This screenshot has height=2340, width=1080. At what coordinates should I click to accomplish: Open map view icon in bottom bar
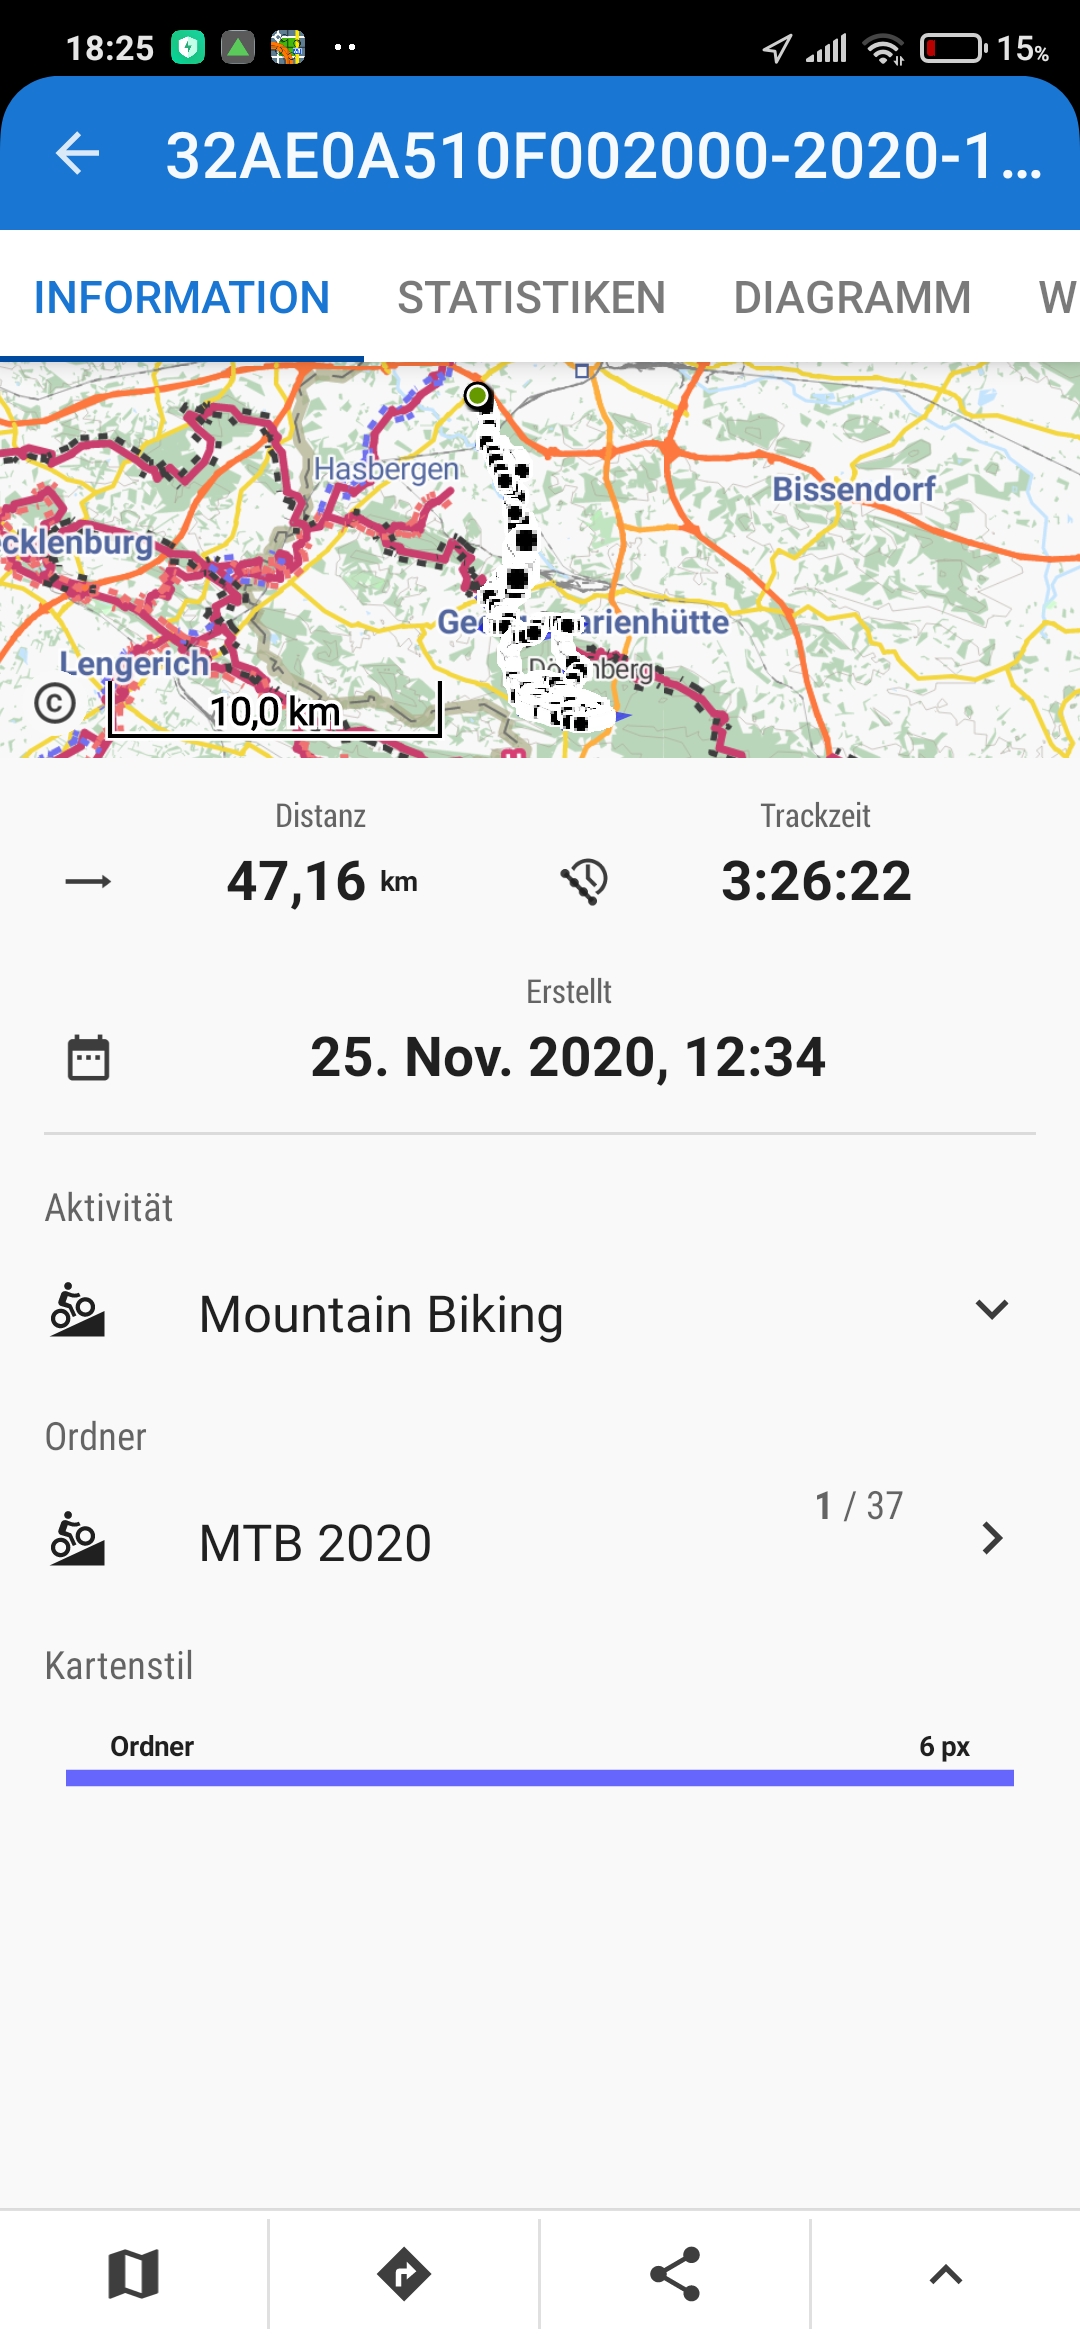point(133,2274)
